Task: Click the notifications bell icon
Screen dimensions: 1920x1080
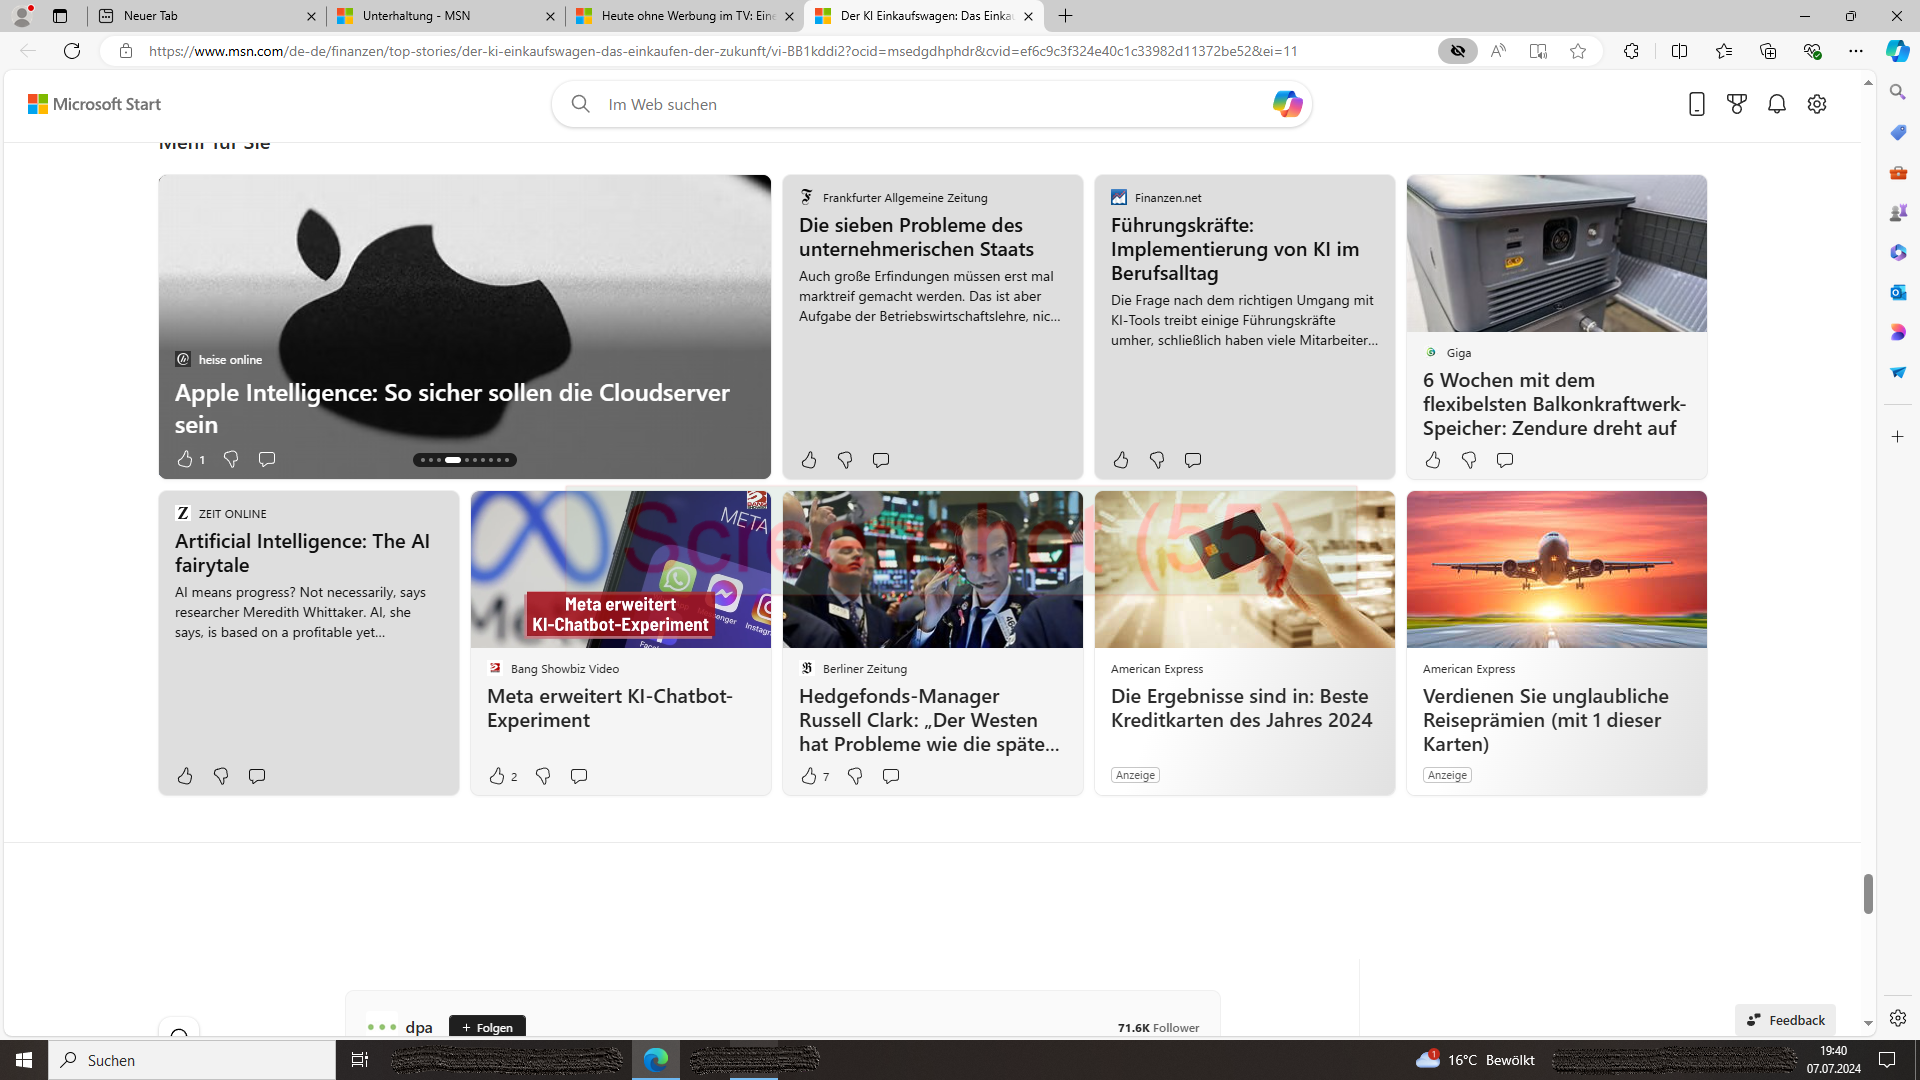Action: [x=1776, y=104]
